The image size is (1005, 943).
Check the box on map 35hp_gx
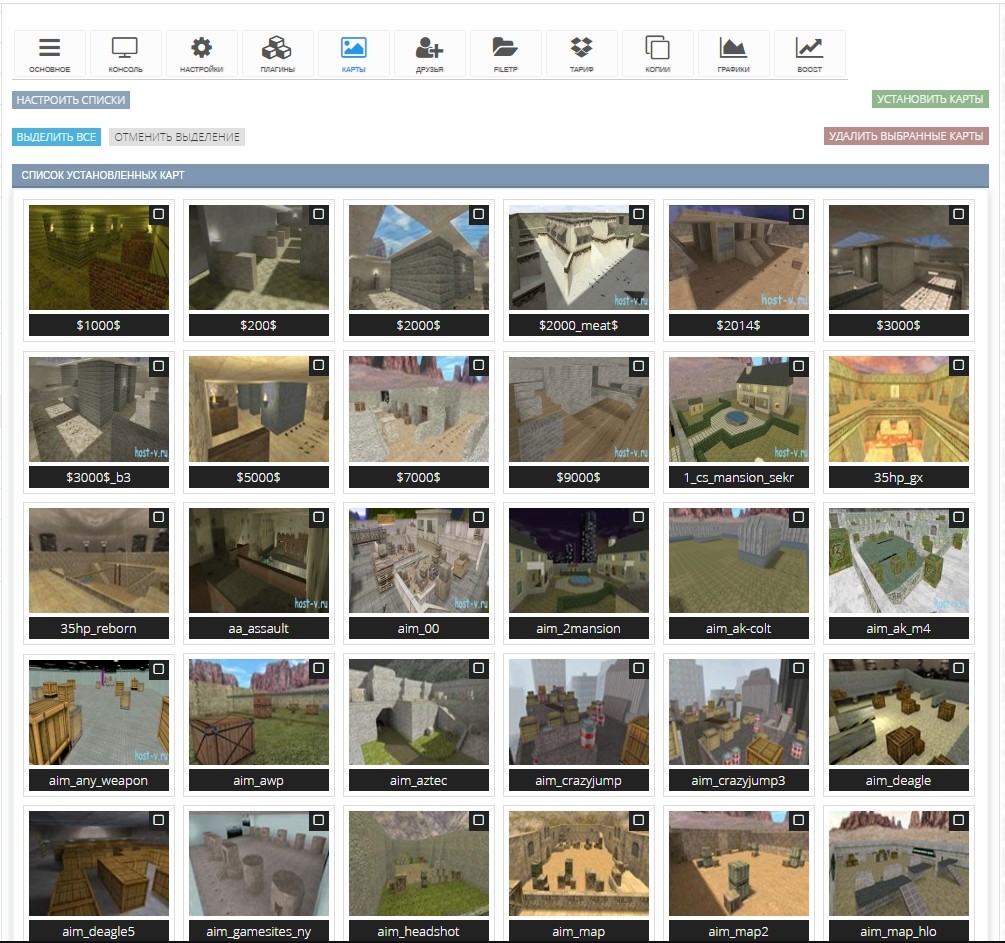958,366
